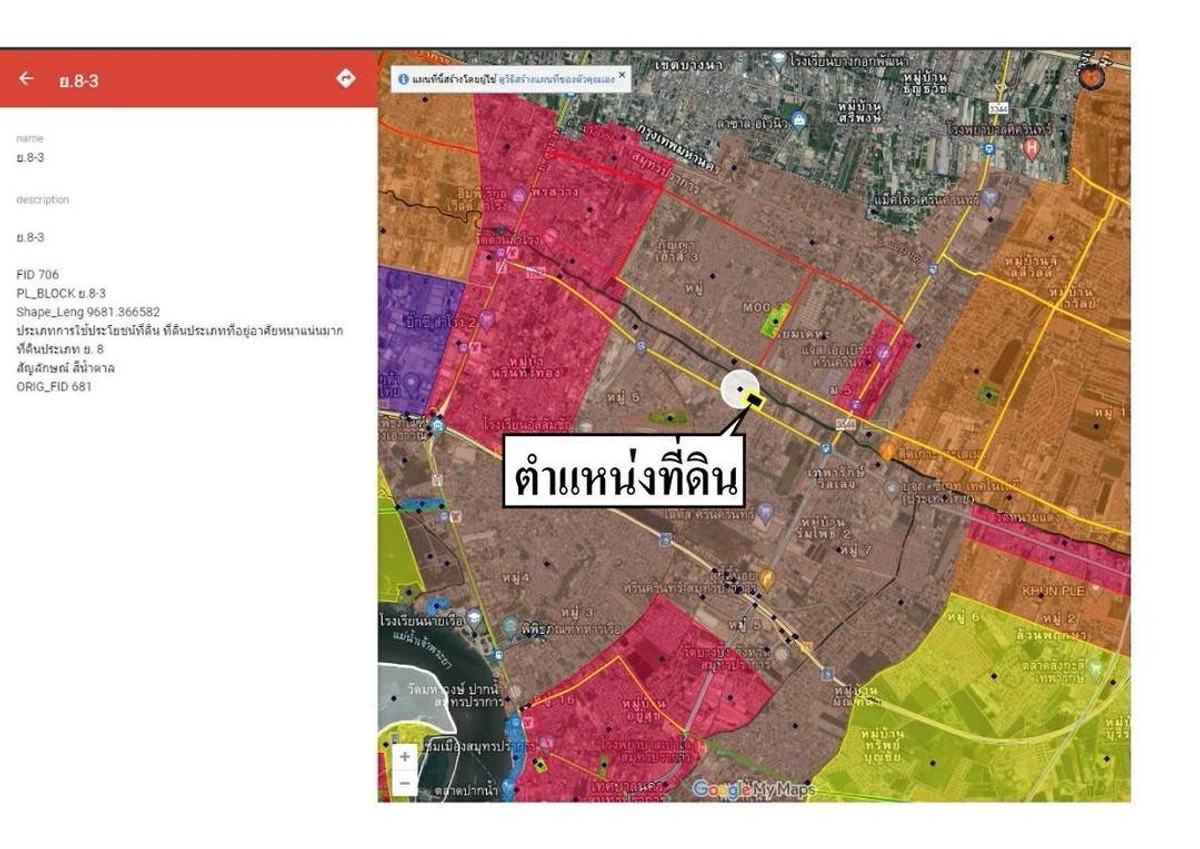Select the black land position marker
Image resolution: width=1200 pixels, height=849 pixels.
(x=754, y=401)
